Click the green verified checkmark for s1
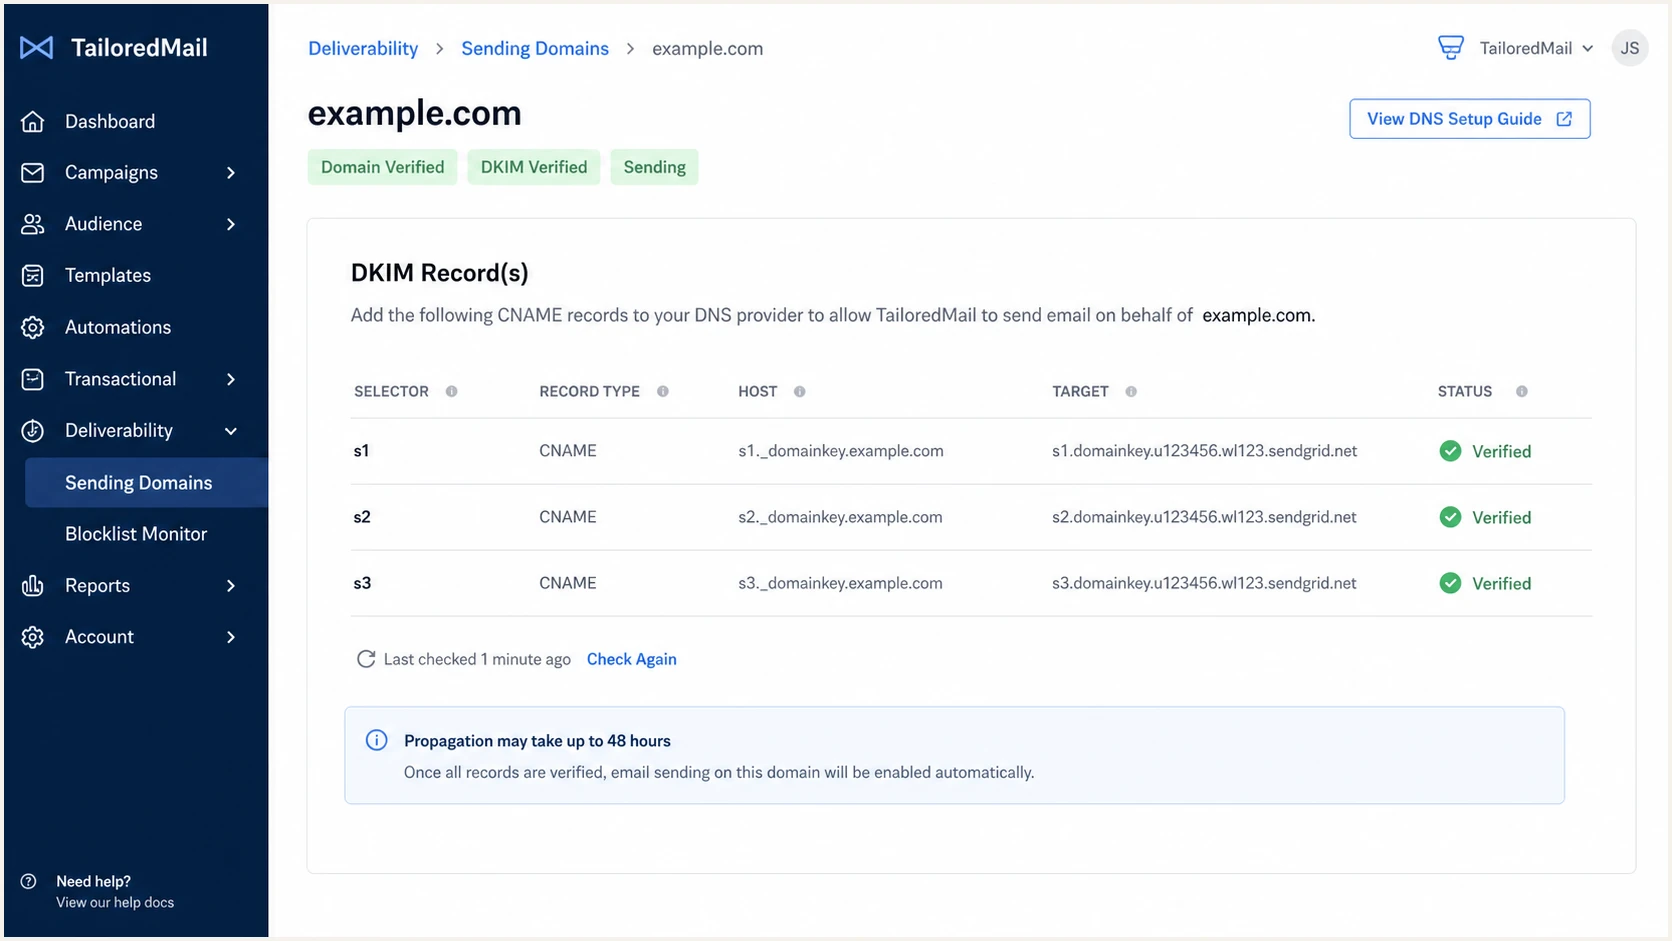Image resolution: width=1672 pixels, height=941 pixels. pyautogui.click(x=1450, y=451)
